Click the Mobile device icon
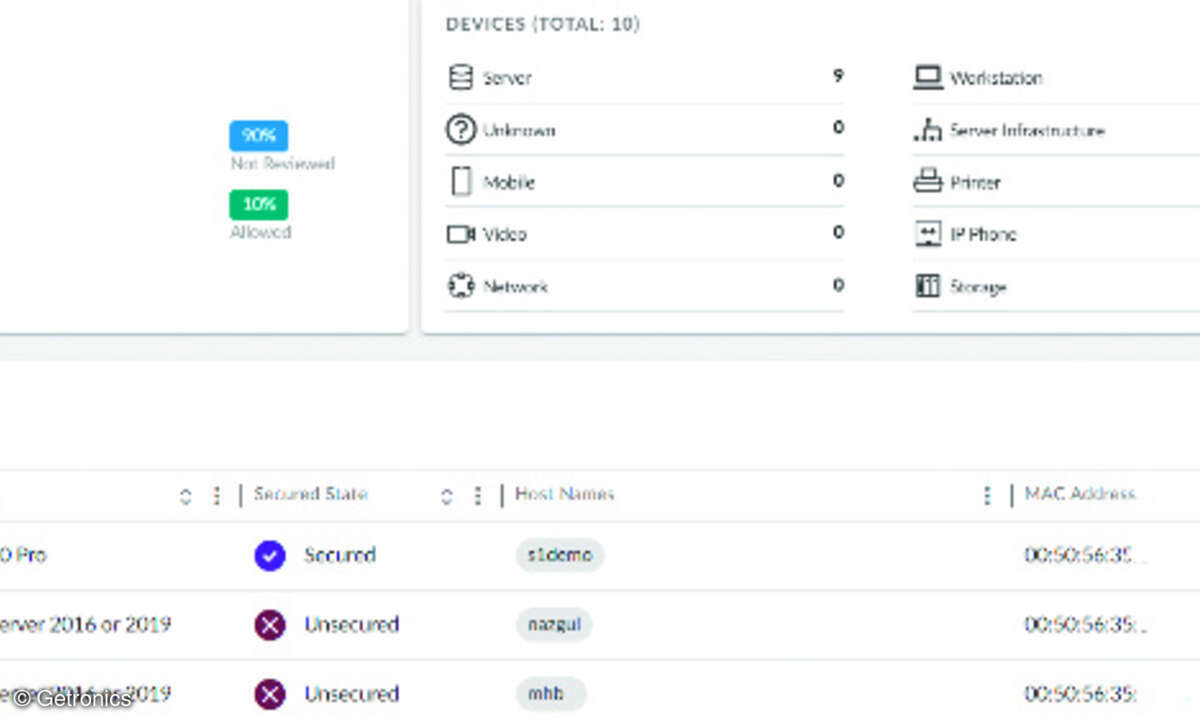Screen dimensions: 1200x720 coord(461,182)
